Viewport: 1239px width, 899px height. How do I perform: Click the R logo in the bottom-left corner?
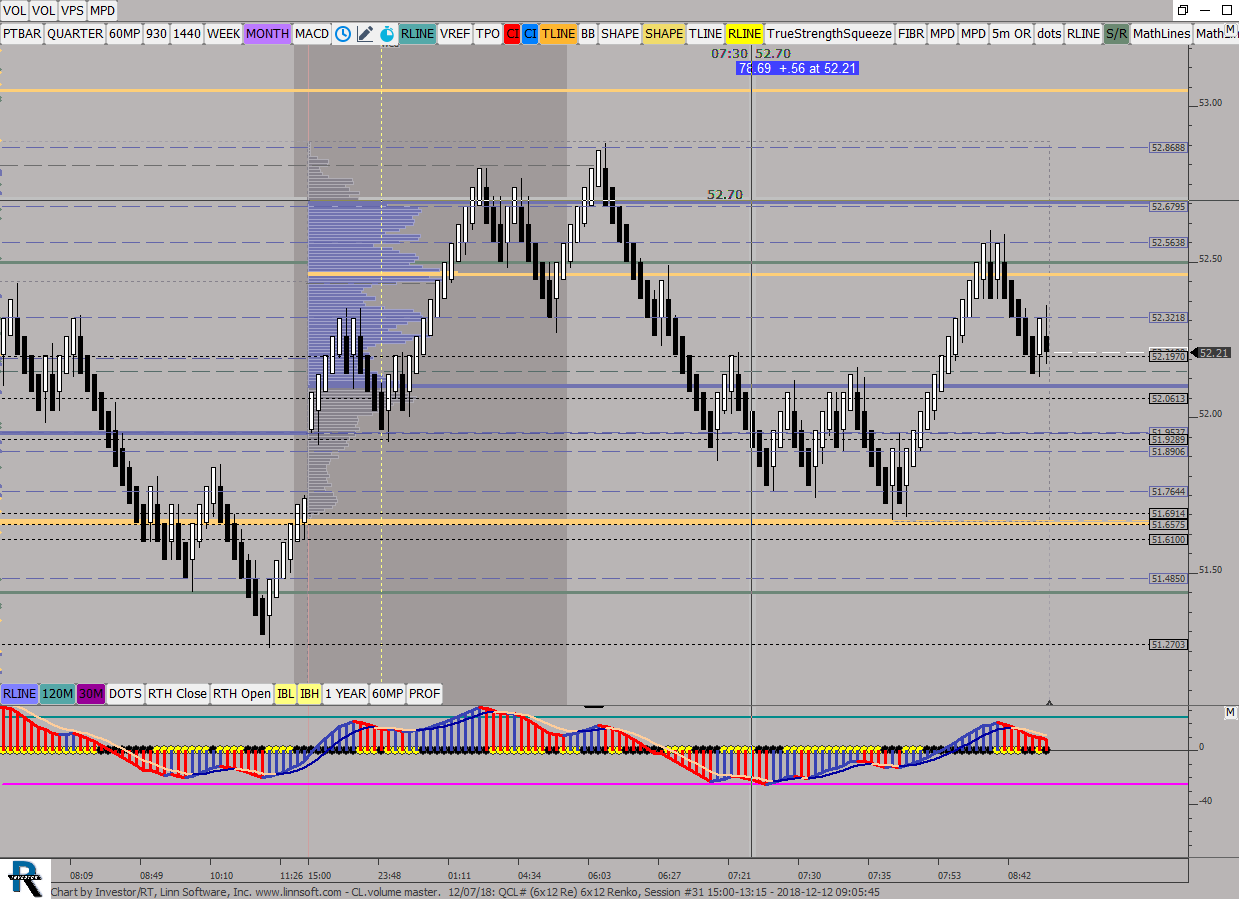pos(24,877)
